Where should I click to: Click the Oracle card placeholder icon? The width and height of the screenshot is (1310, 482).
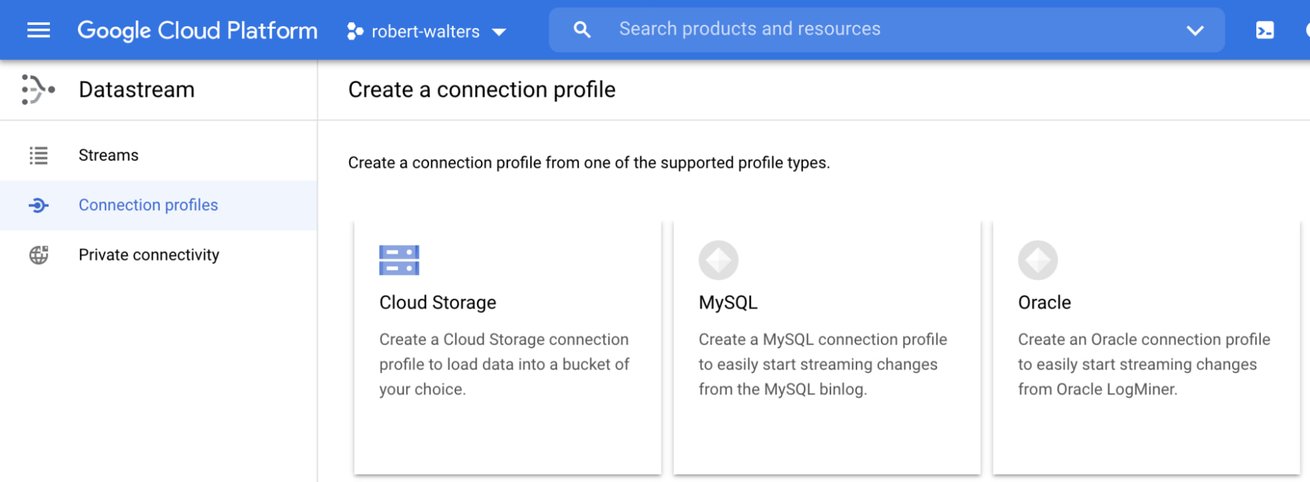tap(1037, 260)
